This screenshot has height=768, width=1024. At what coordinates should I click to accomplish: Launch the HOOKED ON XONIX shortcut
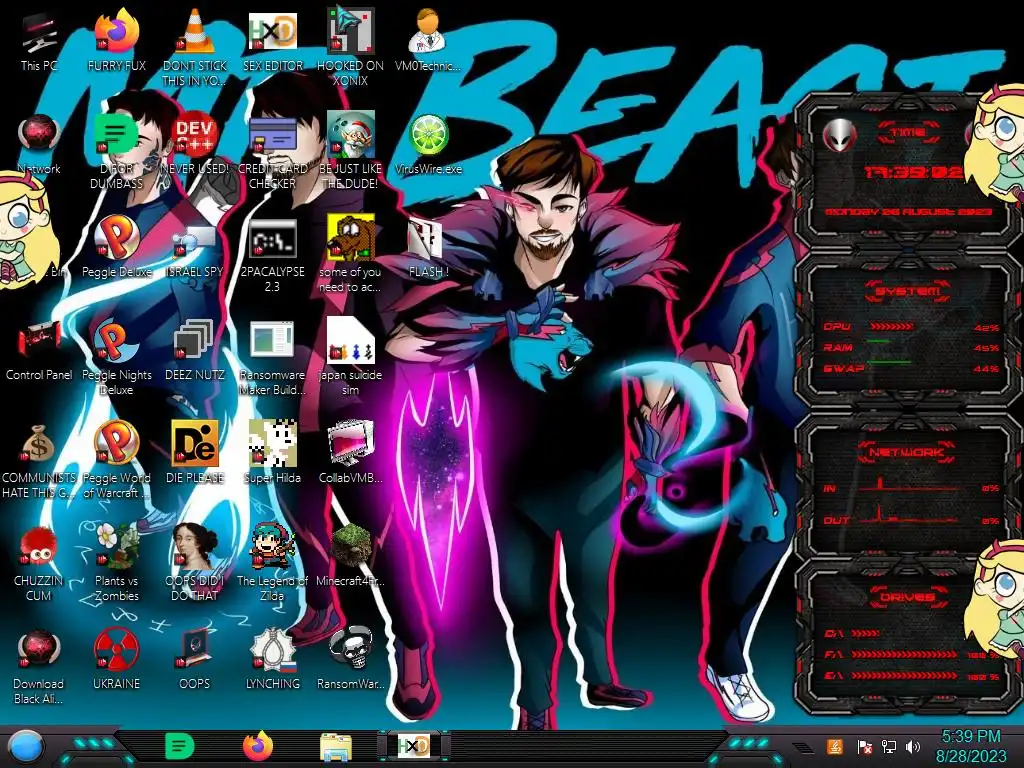coord(351,47)
